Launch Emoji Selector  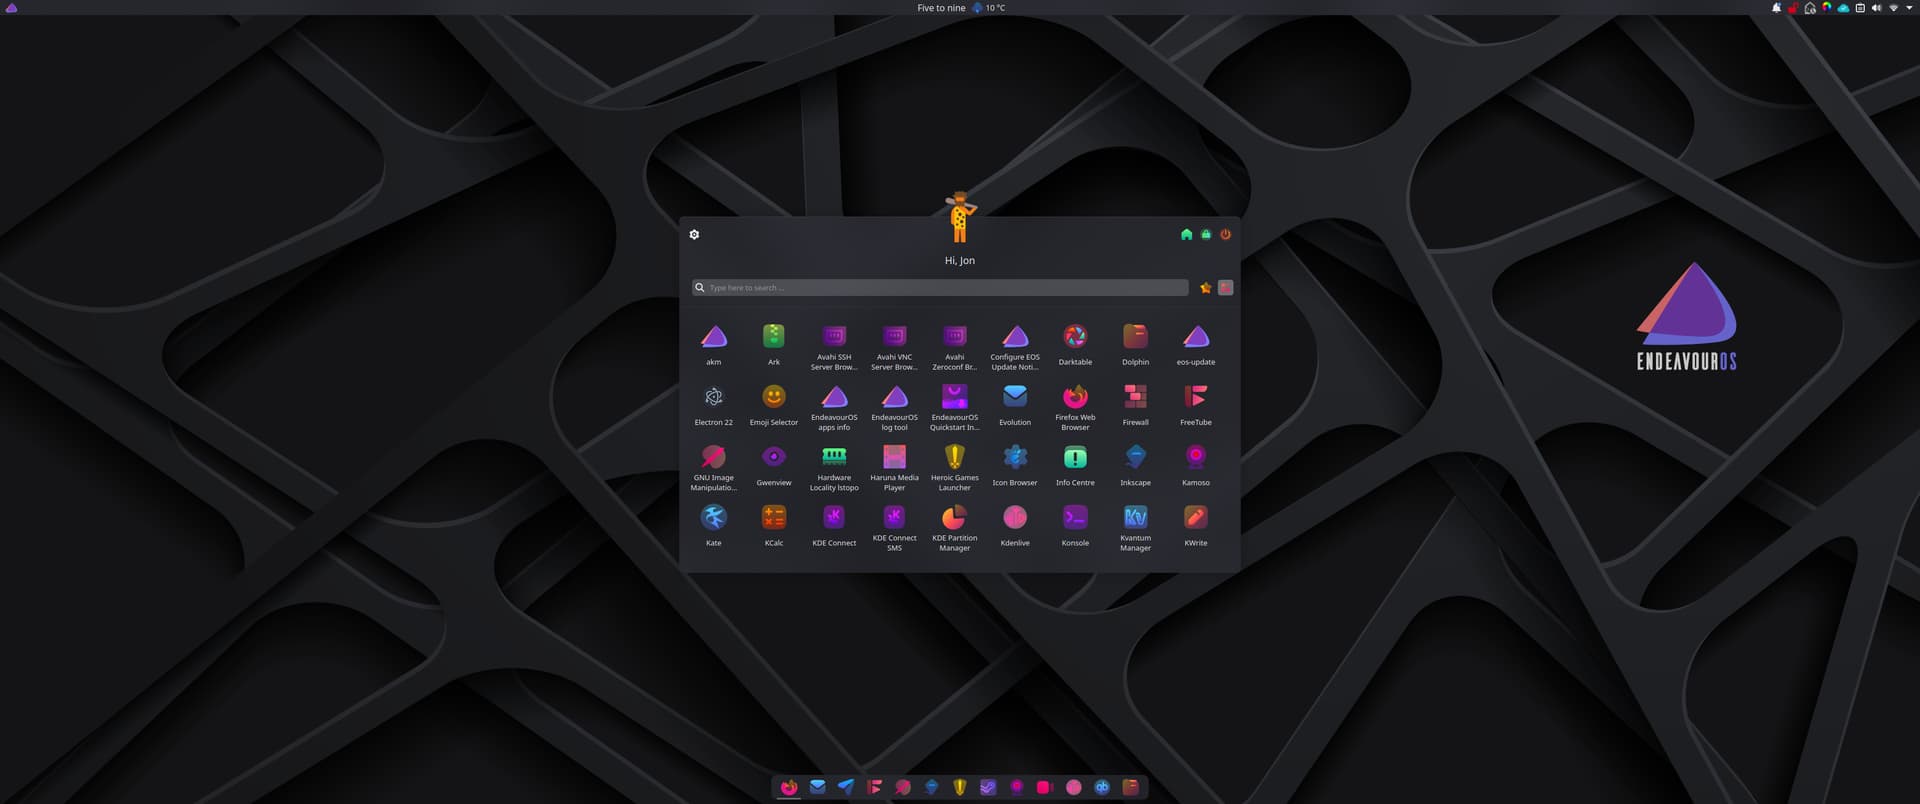773,406
